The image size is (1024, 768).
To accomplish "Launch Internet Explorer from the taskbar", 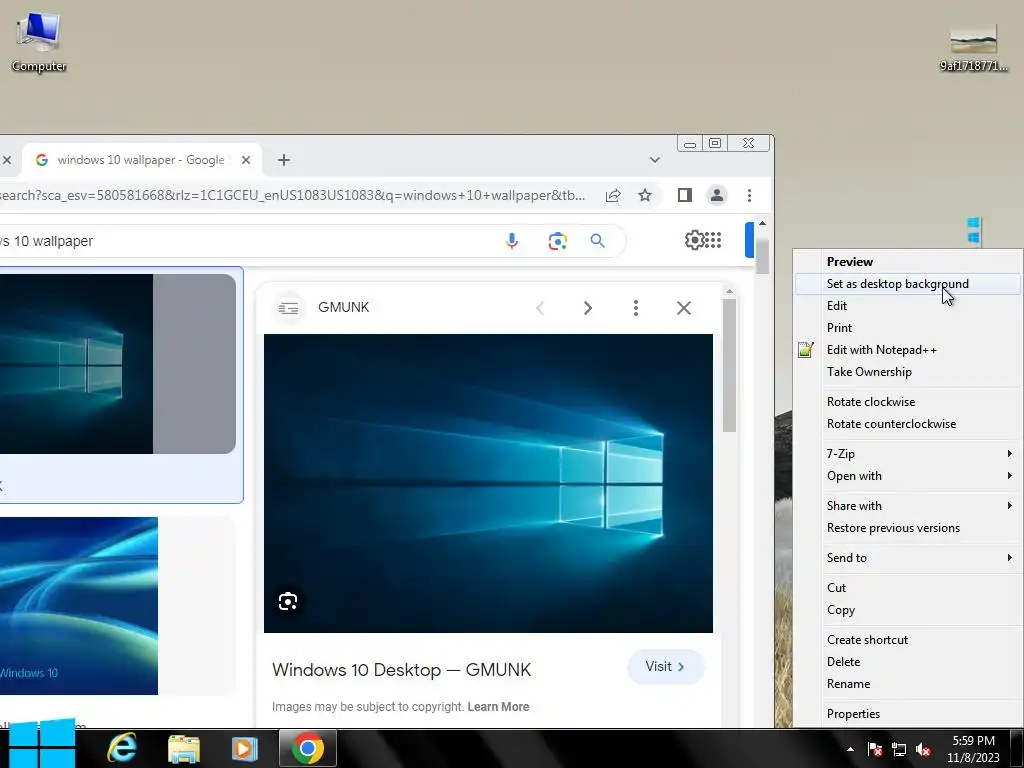I will 122,748.
